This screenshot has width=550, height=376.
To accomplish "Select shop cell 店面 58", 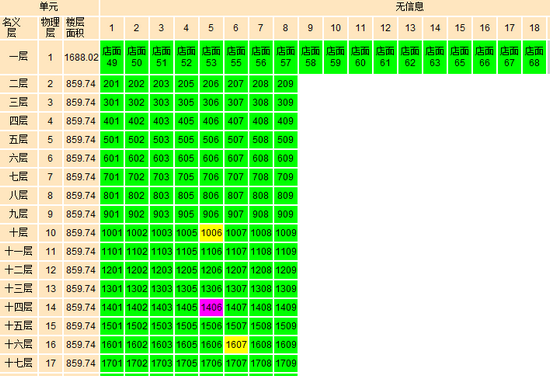I will click(x=310, y=57).
